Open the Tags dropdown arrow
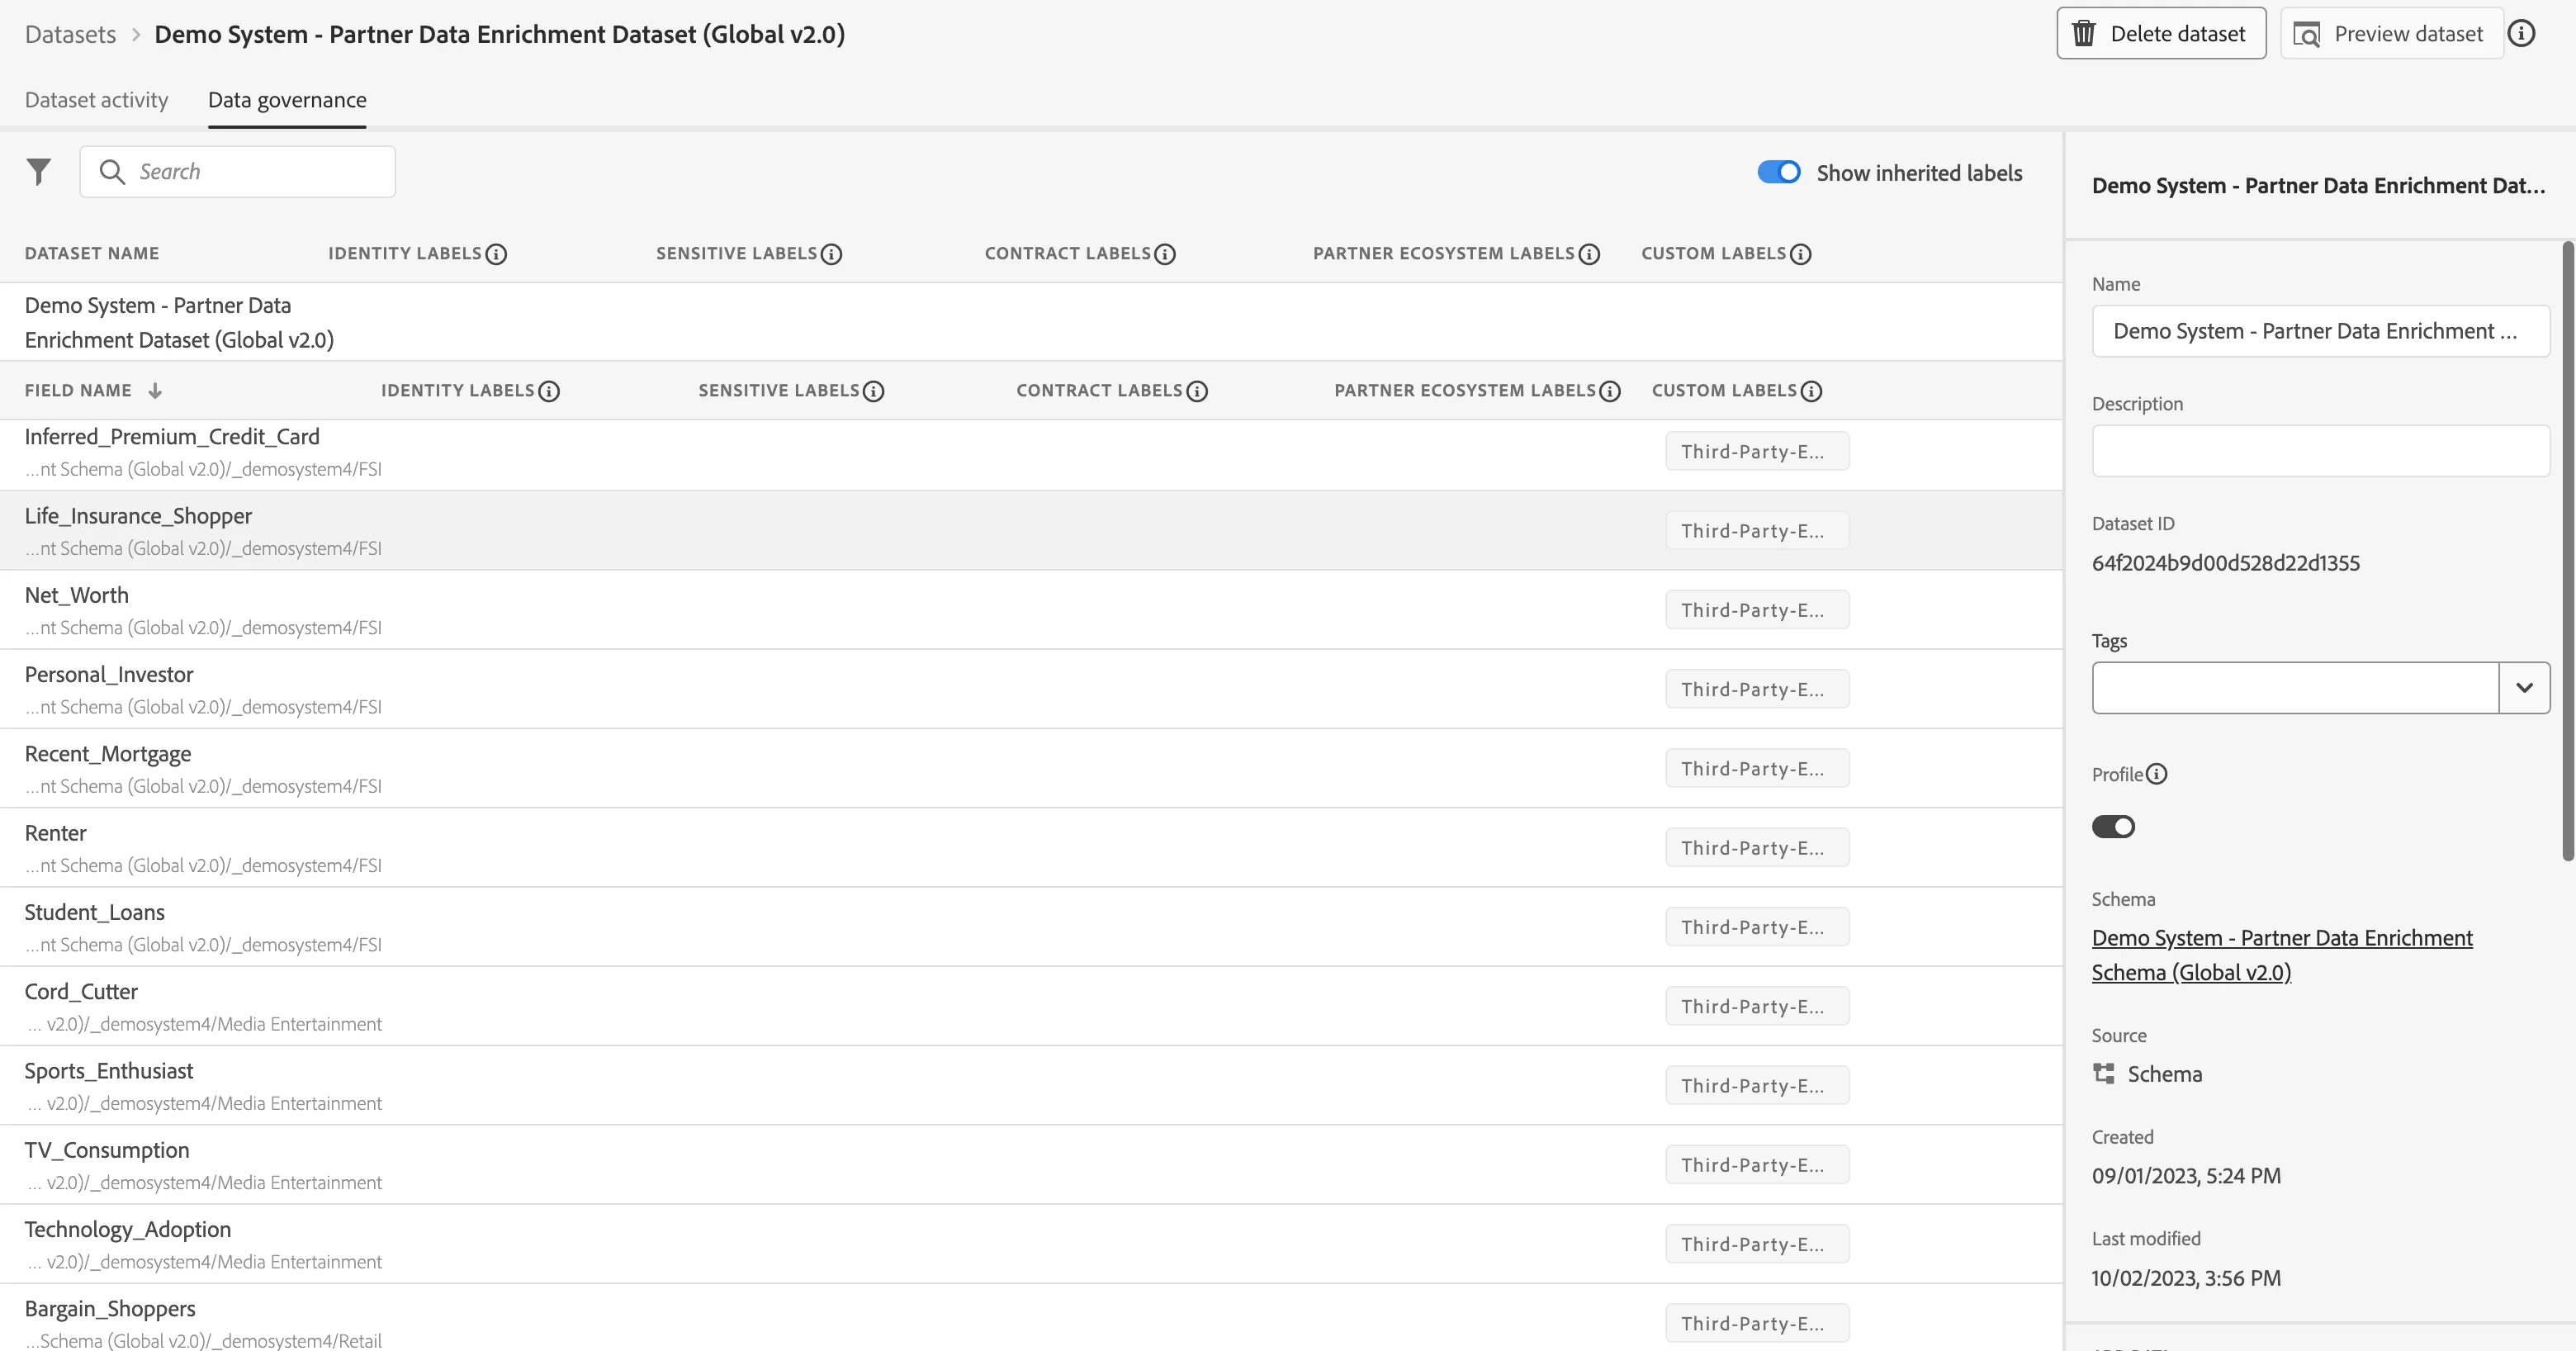Screen dimensions: 2576x1351 coord(2524,688)
